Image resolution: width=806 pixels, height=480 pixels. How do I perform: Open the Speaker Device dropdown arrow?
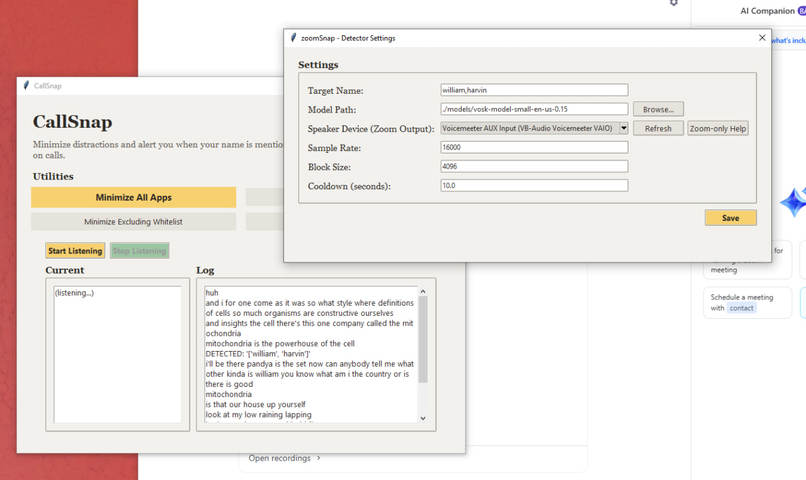[x=624, y=128]
